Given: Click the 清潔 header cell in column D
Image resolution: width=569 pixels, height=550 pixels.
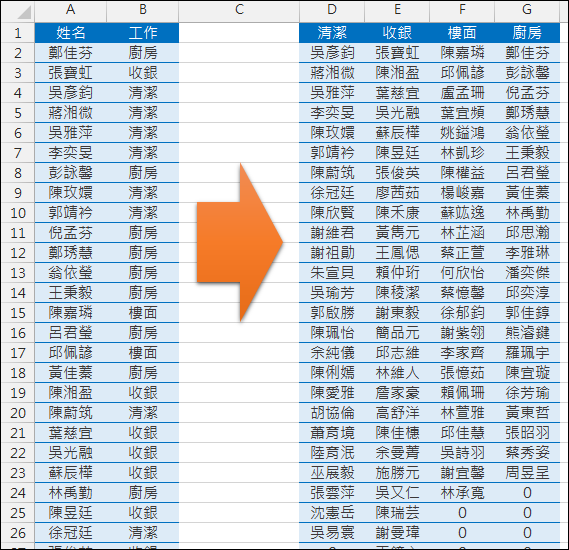Looking at the screenshot, I should click(332, 33).
